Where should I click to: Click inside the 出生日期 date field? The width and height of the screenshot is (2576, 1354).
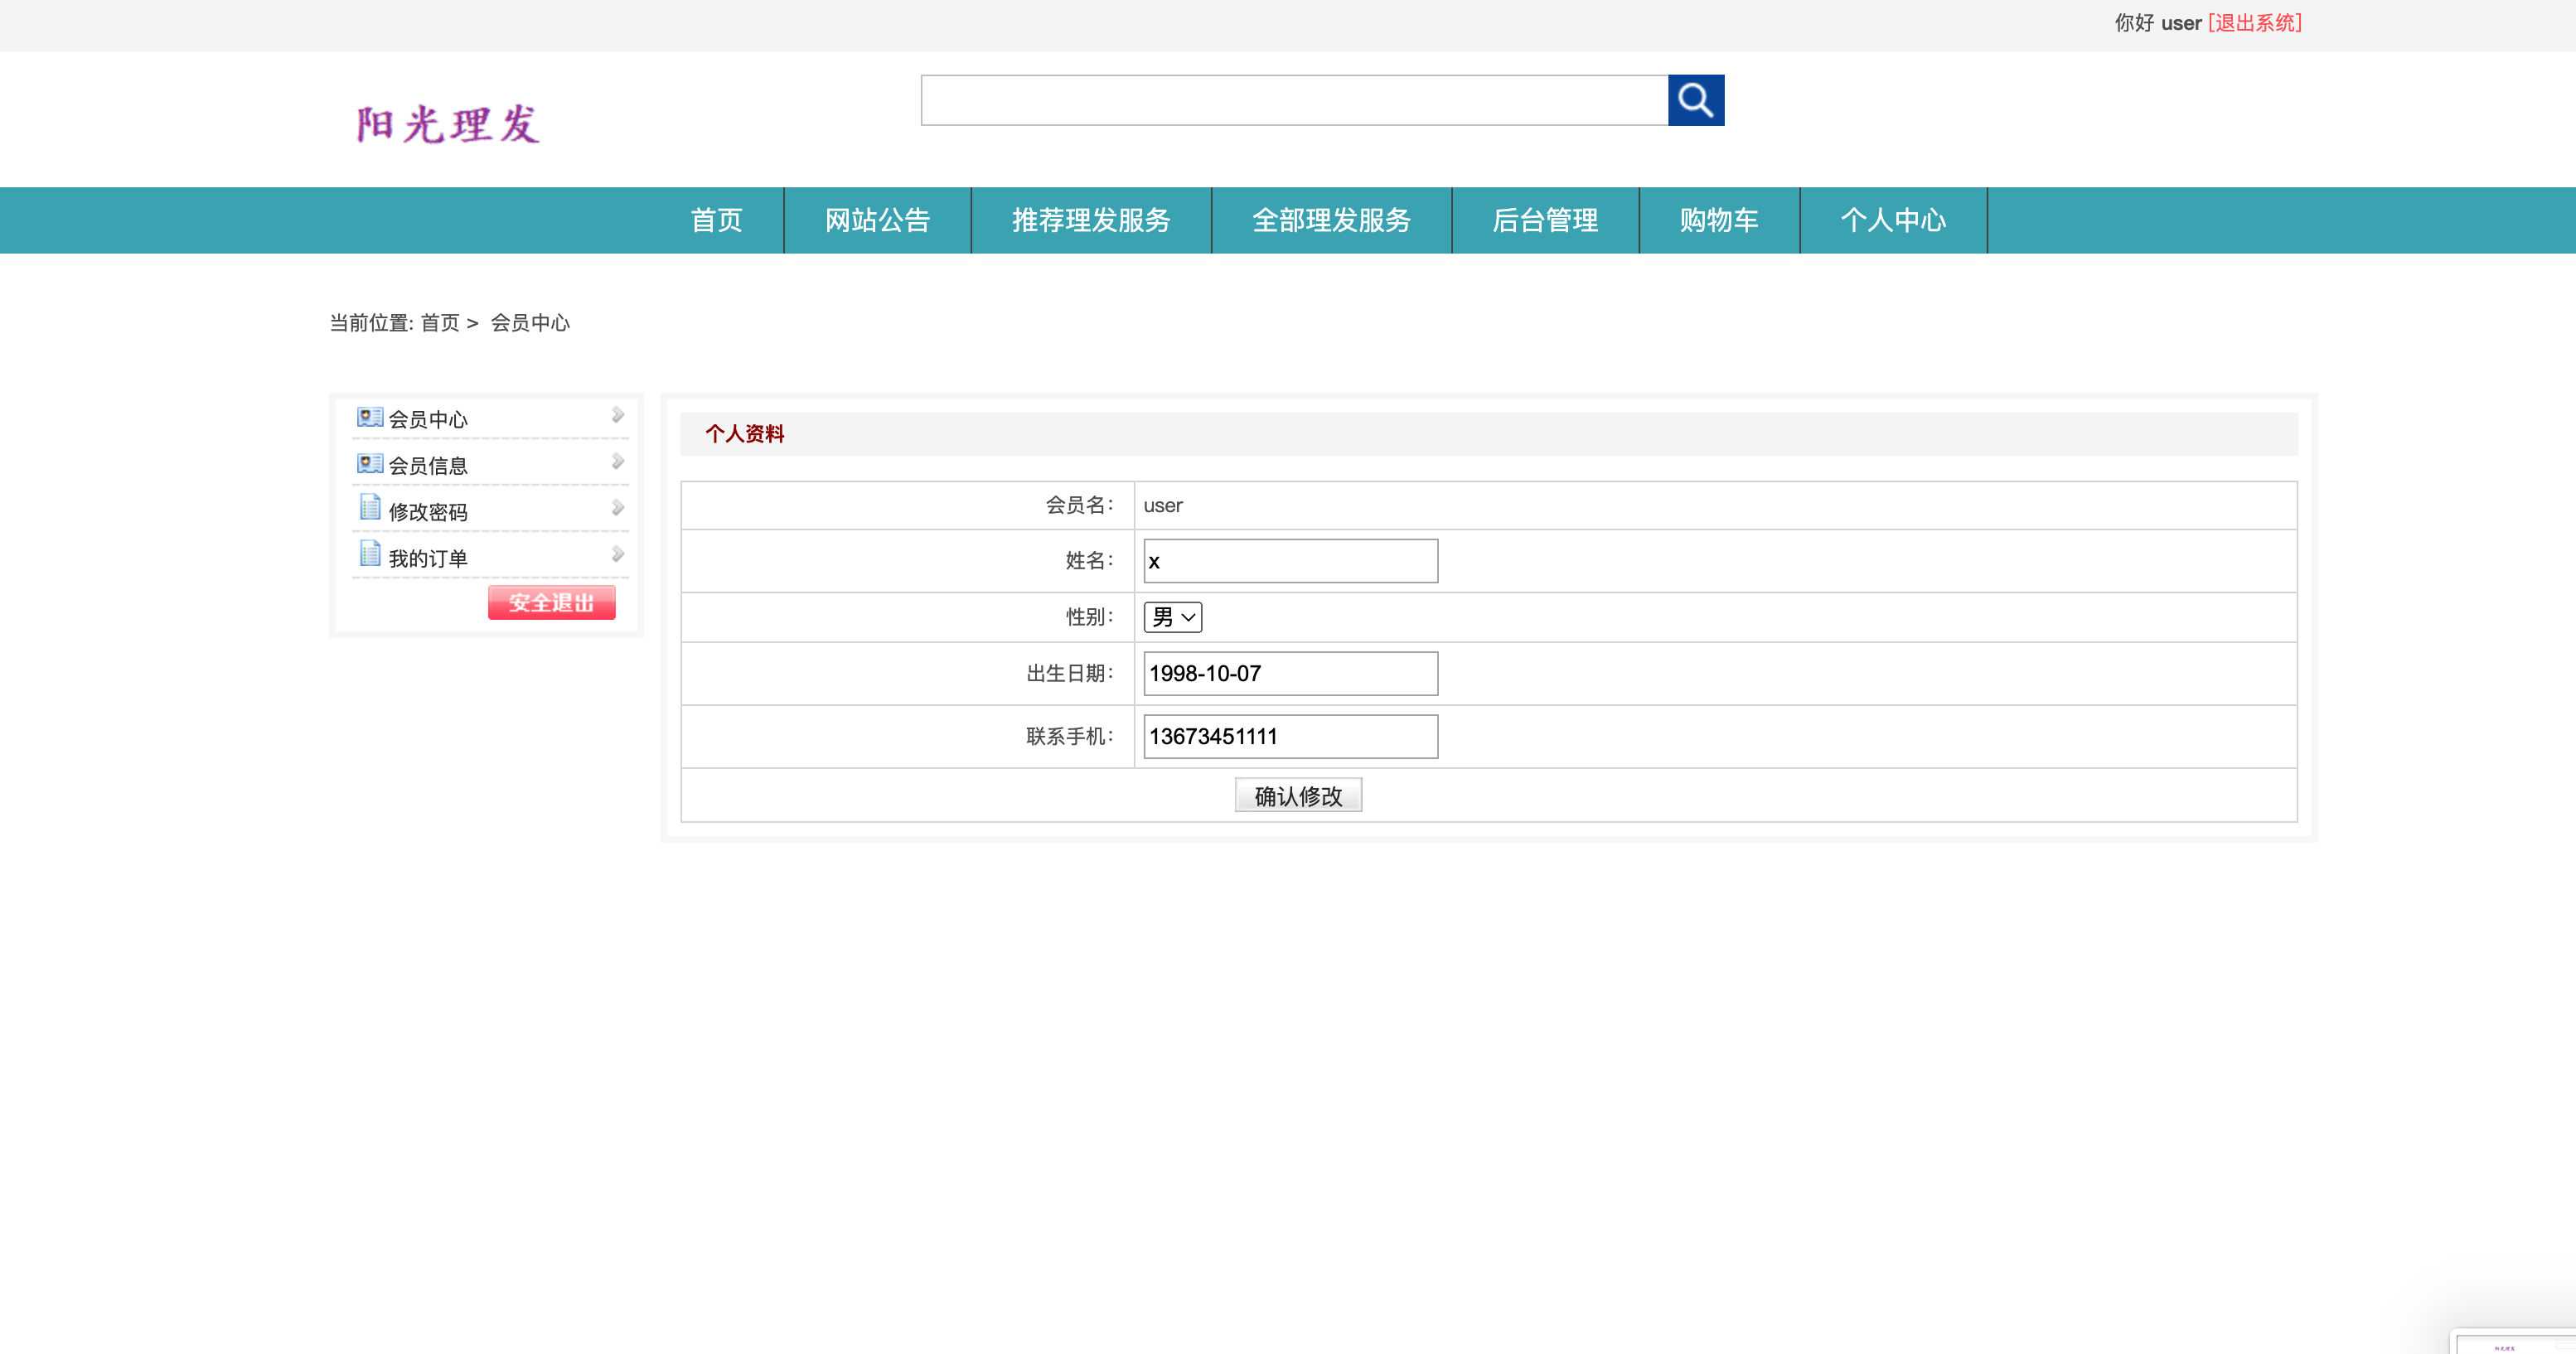click(1289, 673)
